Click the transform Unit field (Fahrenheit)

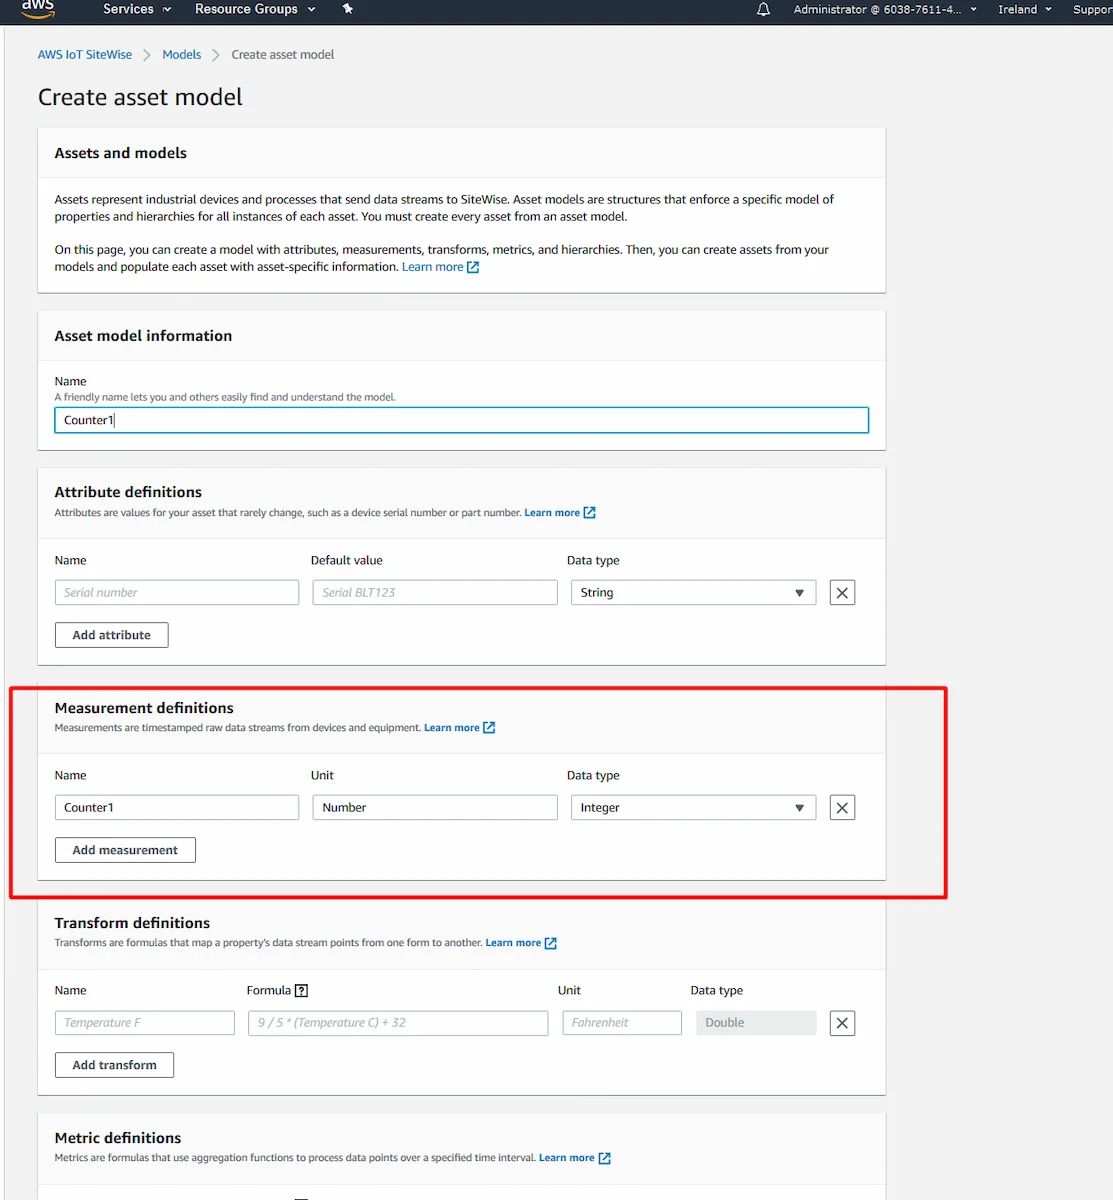tap(622, 1023)
